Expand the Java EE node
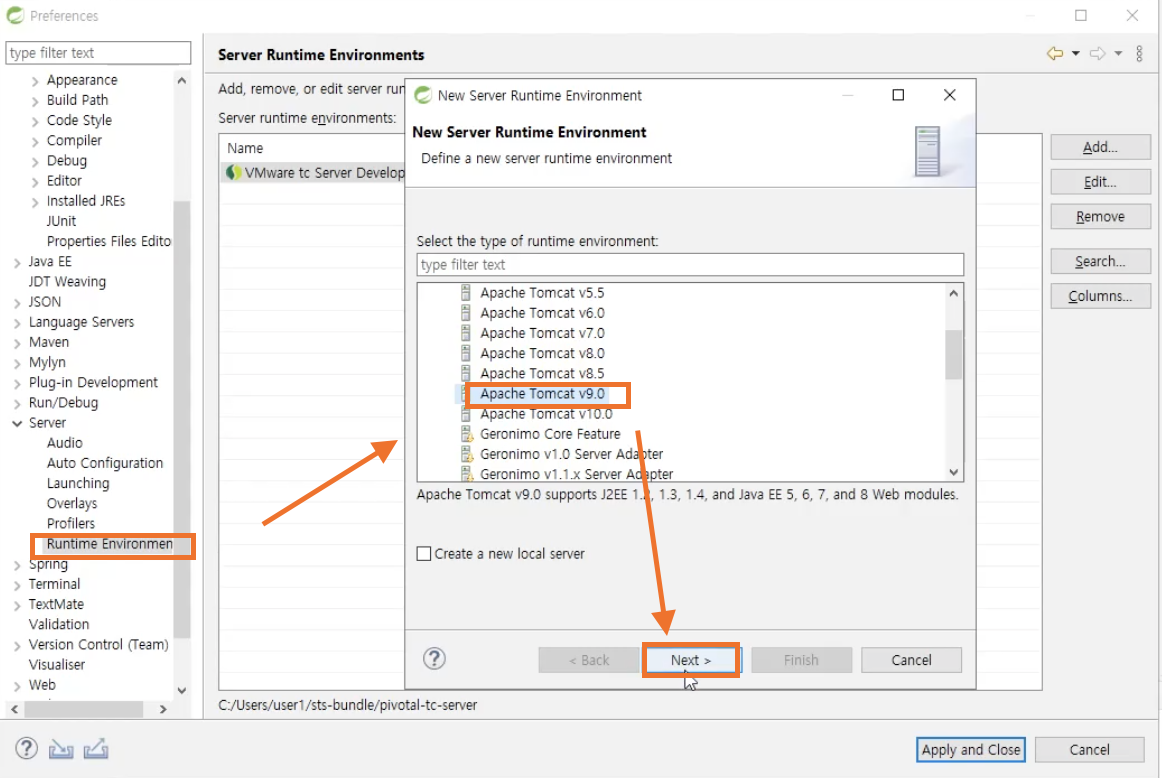The height and width of the screenshot is (778, 1162). click(17, 262)
